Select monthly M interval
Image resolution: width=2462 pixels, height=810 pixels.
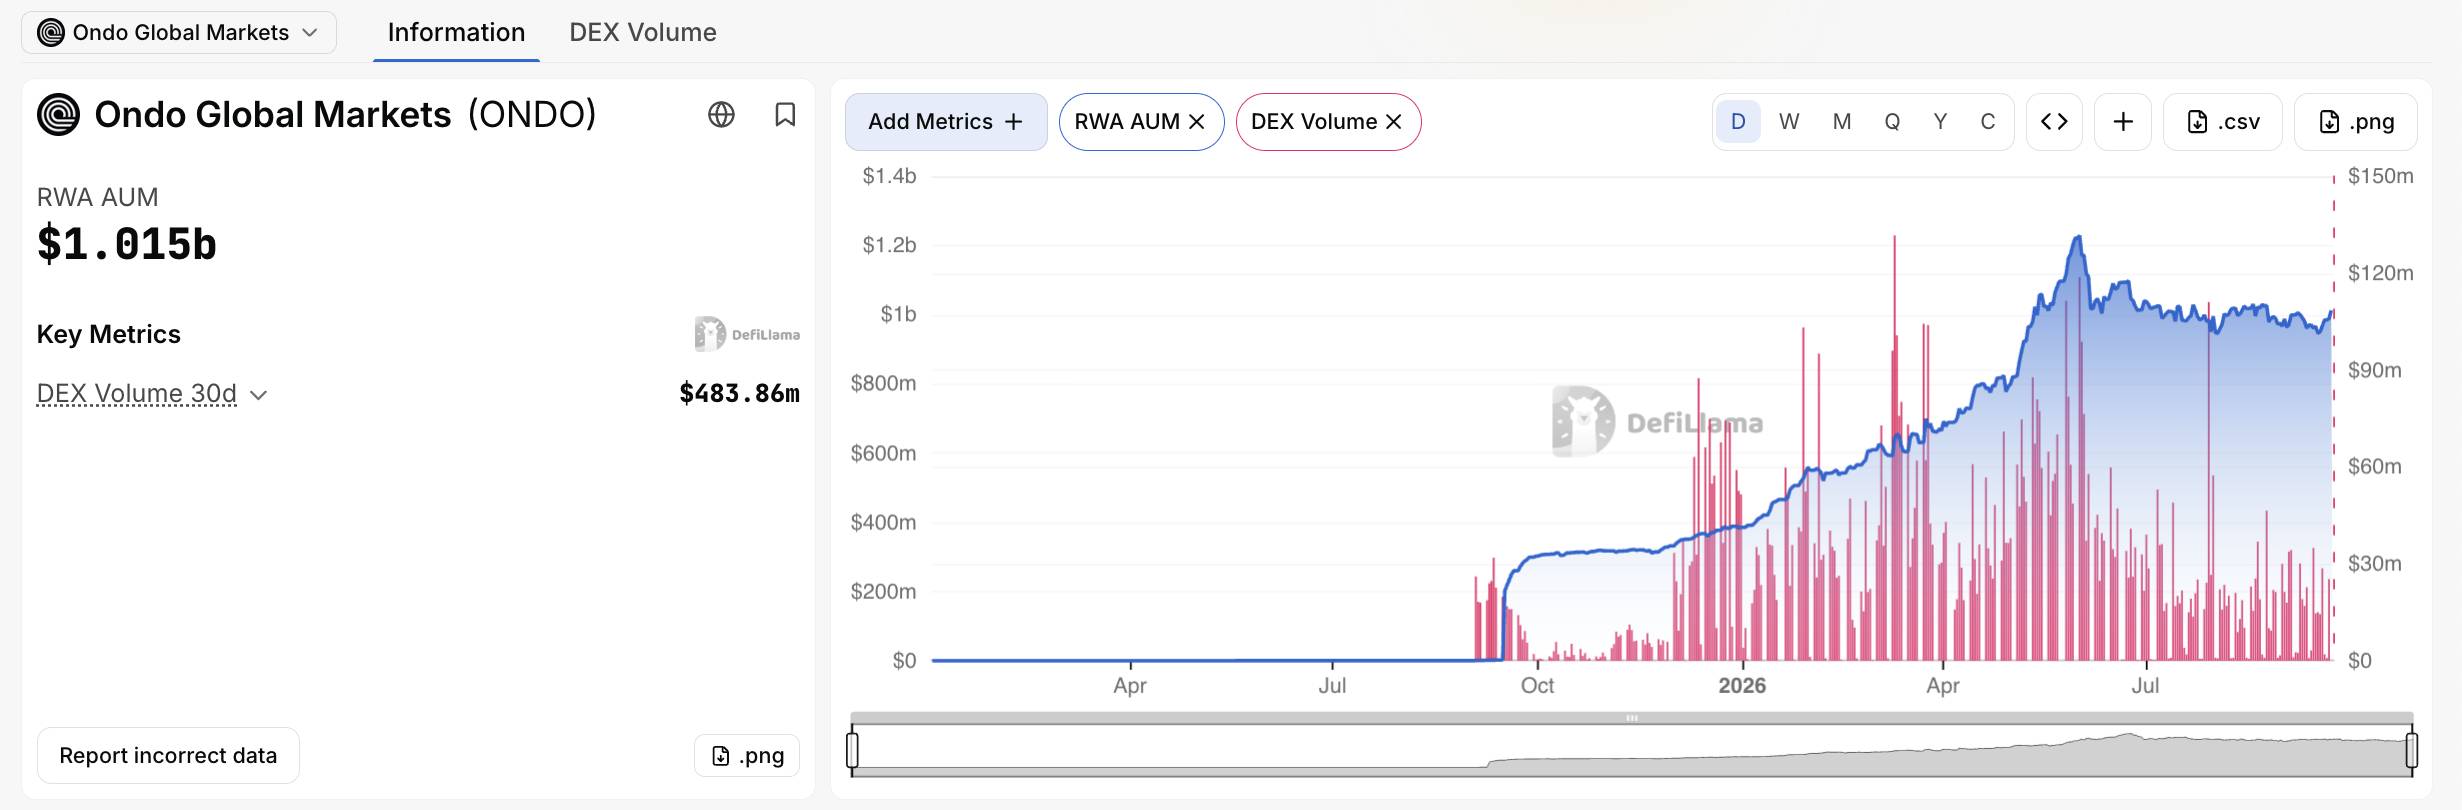(x=1841, y=122)
